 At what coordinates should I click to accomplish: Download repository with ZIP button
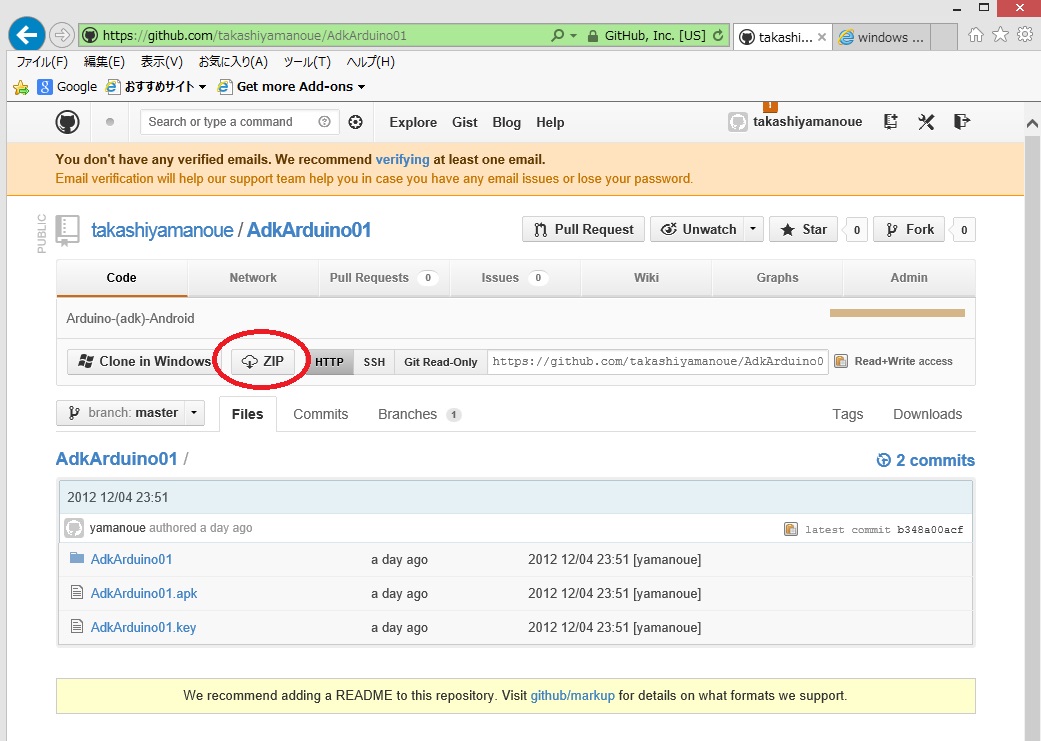[264, 362]
